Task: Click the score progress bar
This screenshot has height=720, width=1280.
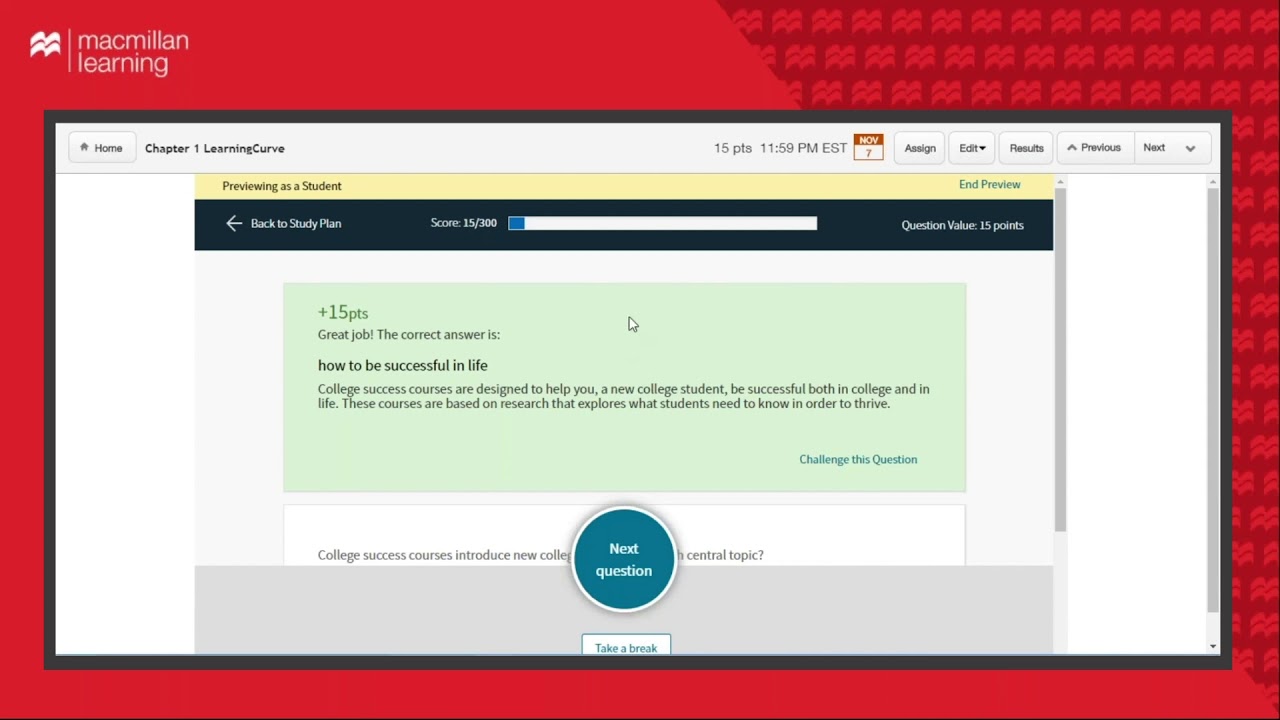Action: [662, 223]
